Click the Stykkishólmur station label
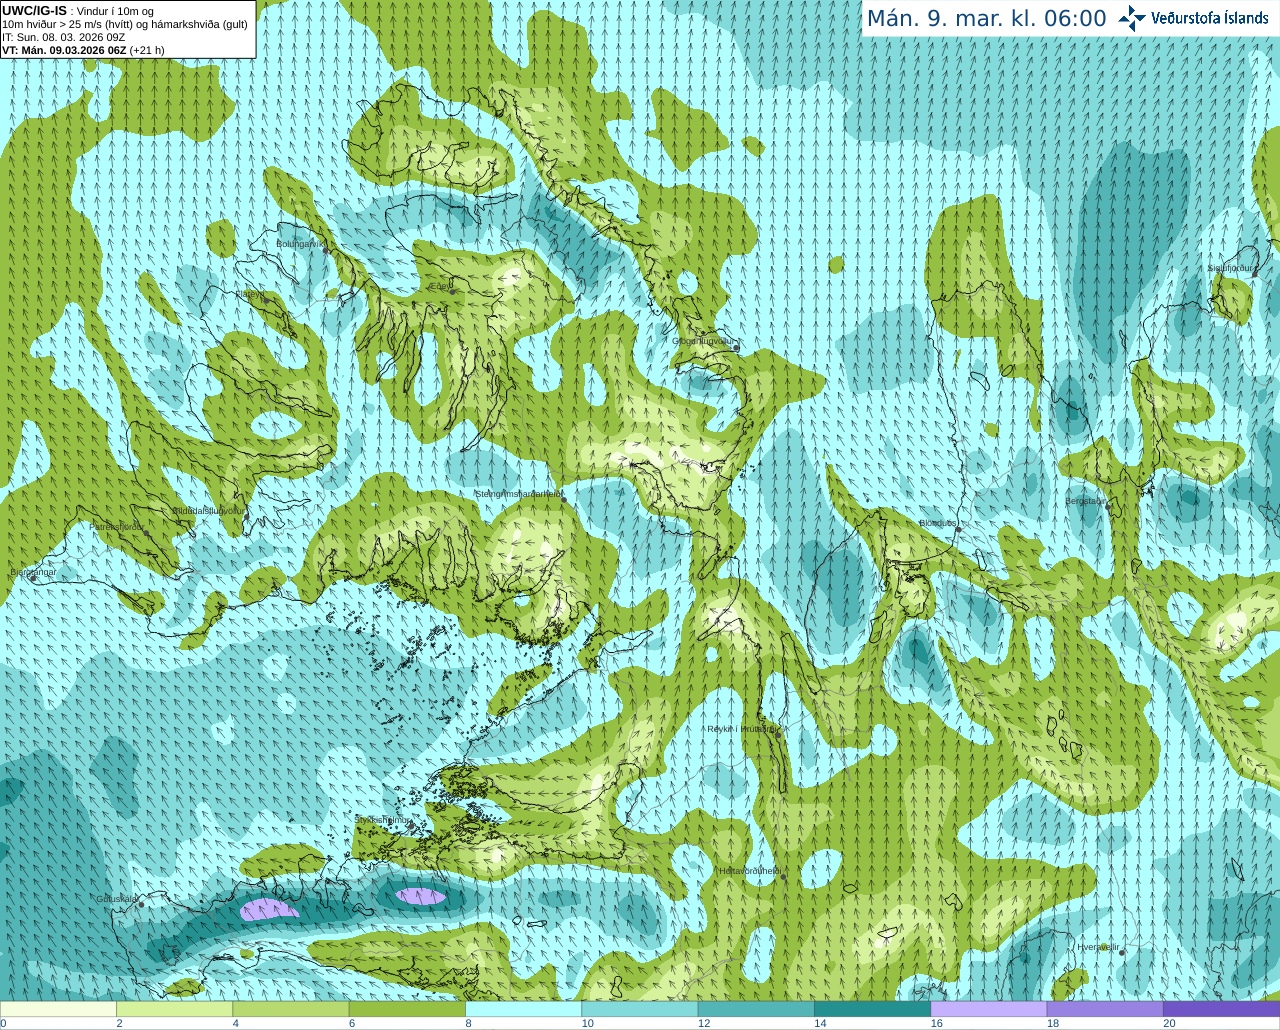The width and height of the screenshot is (1280, 1030). coord(383,820)
